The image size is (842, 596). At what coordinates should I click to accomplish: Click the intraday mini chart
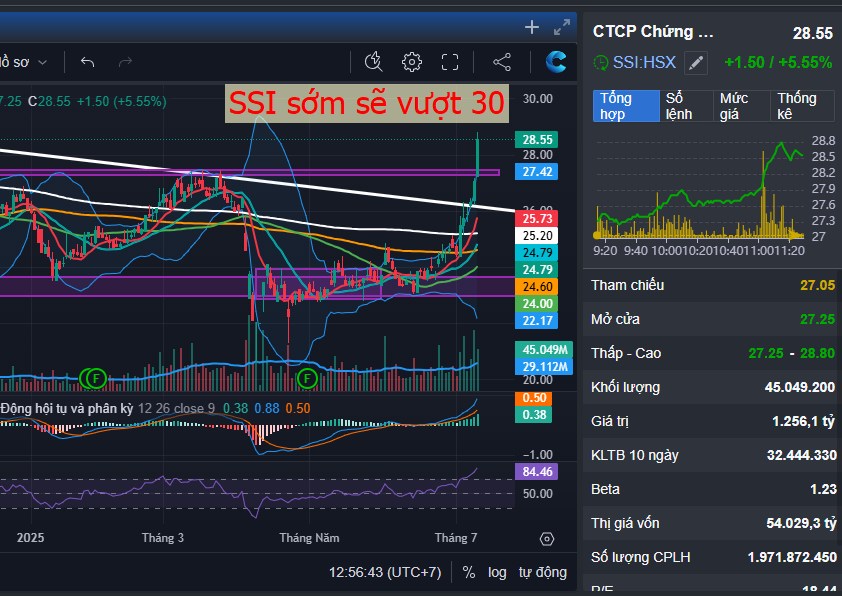701,188
